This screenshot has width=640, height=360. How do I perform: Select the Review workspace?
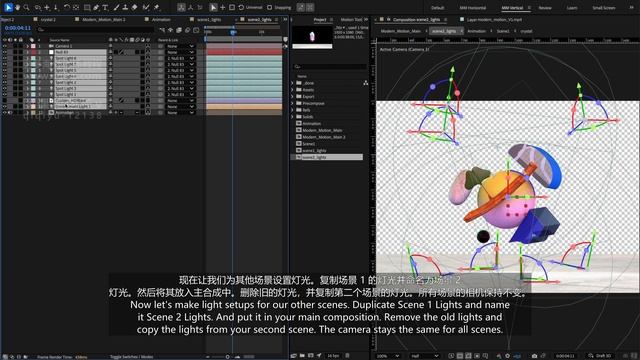[544, 7]
